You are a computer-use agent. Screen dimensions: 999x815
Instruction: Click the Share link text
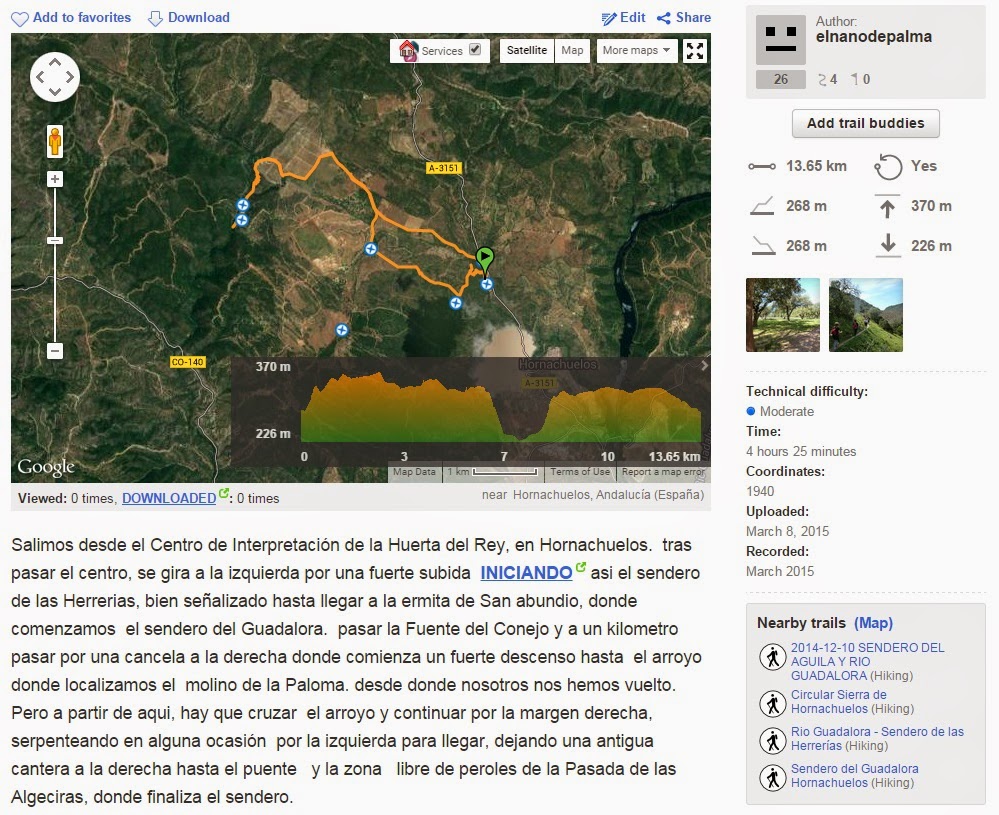point(693,18)
